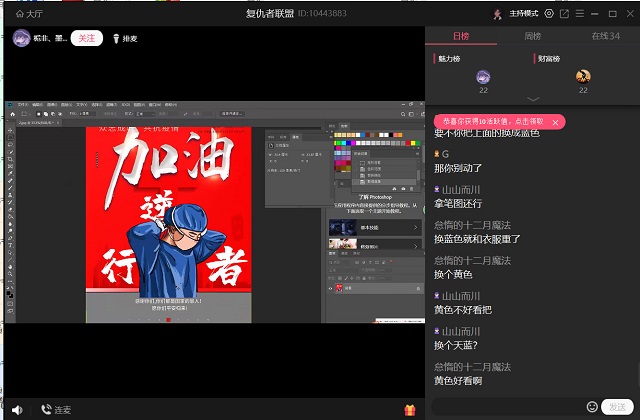This screenshot has height=420, width=640.
Task: Expand the ranking panel chevron
Action: point(533,99)
